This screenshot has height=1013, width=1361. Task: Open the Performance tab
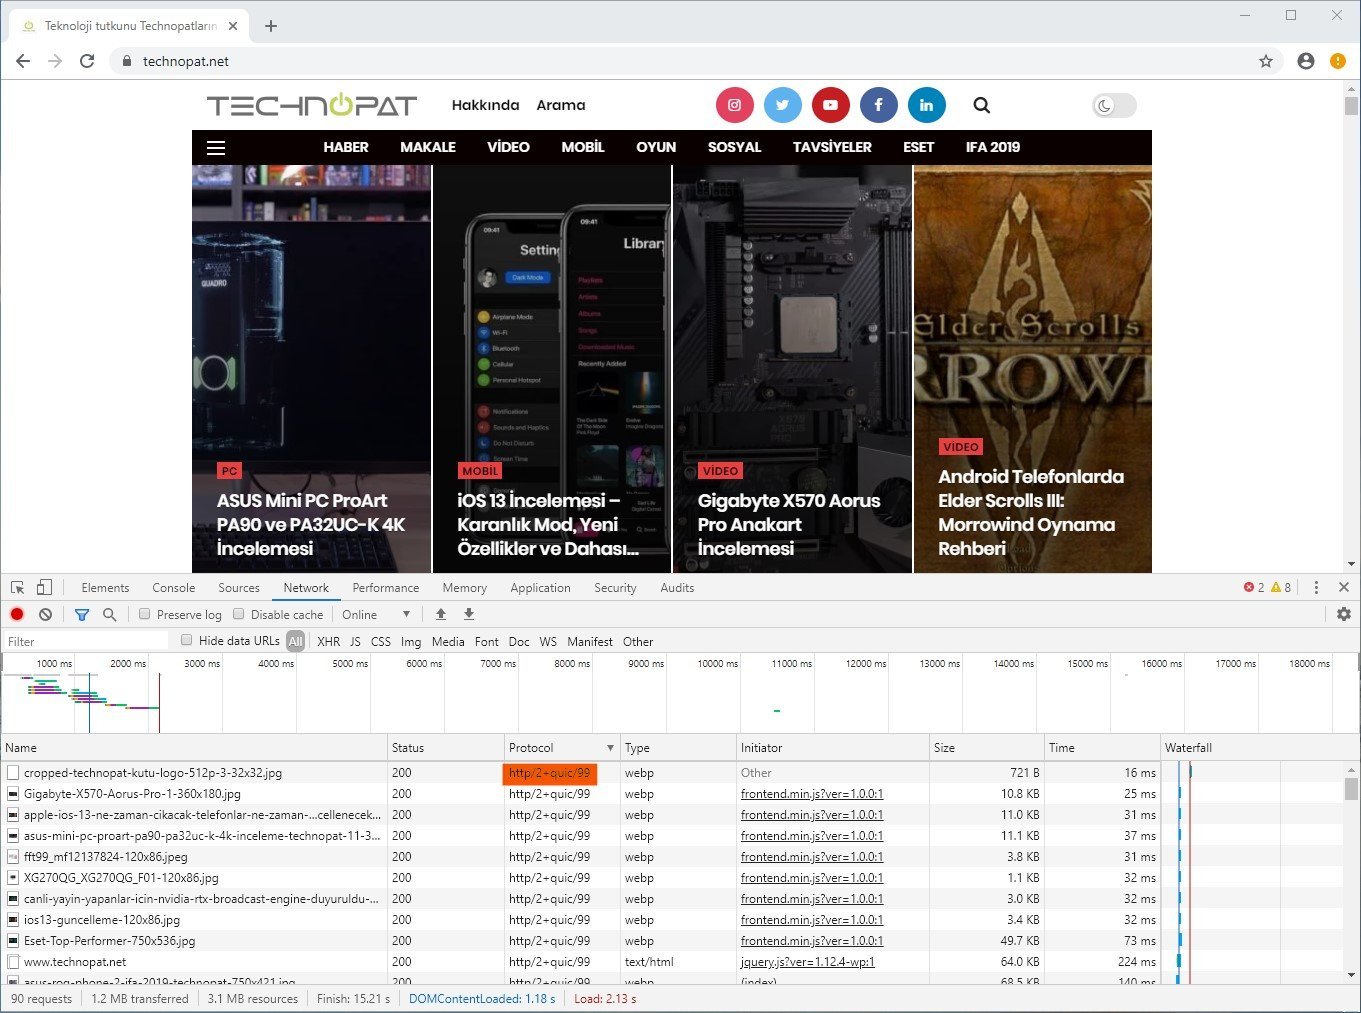tap(385, 588)
